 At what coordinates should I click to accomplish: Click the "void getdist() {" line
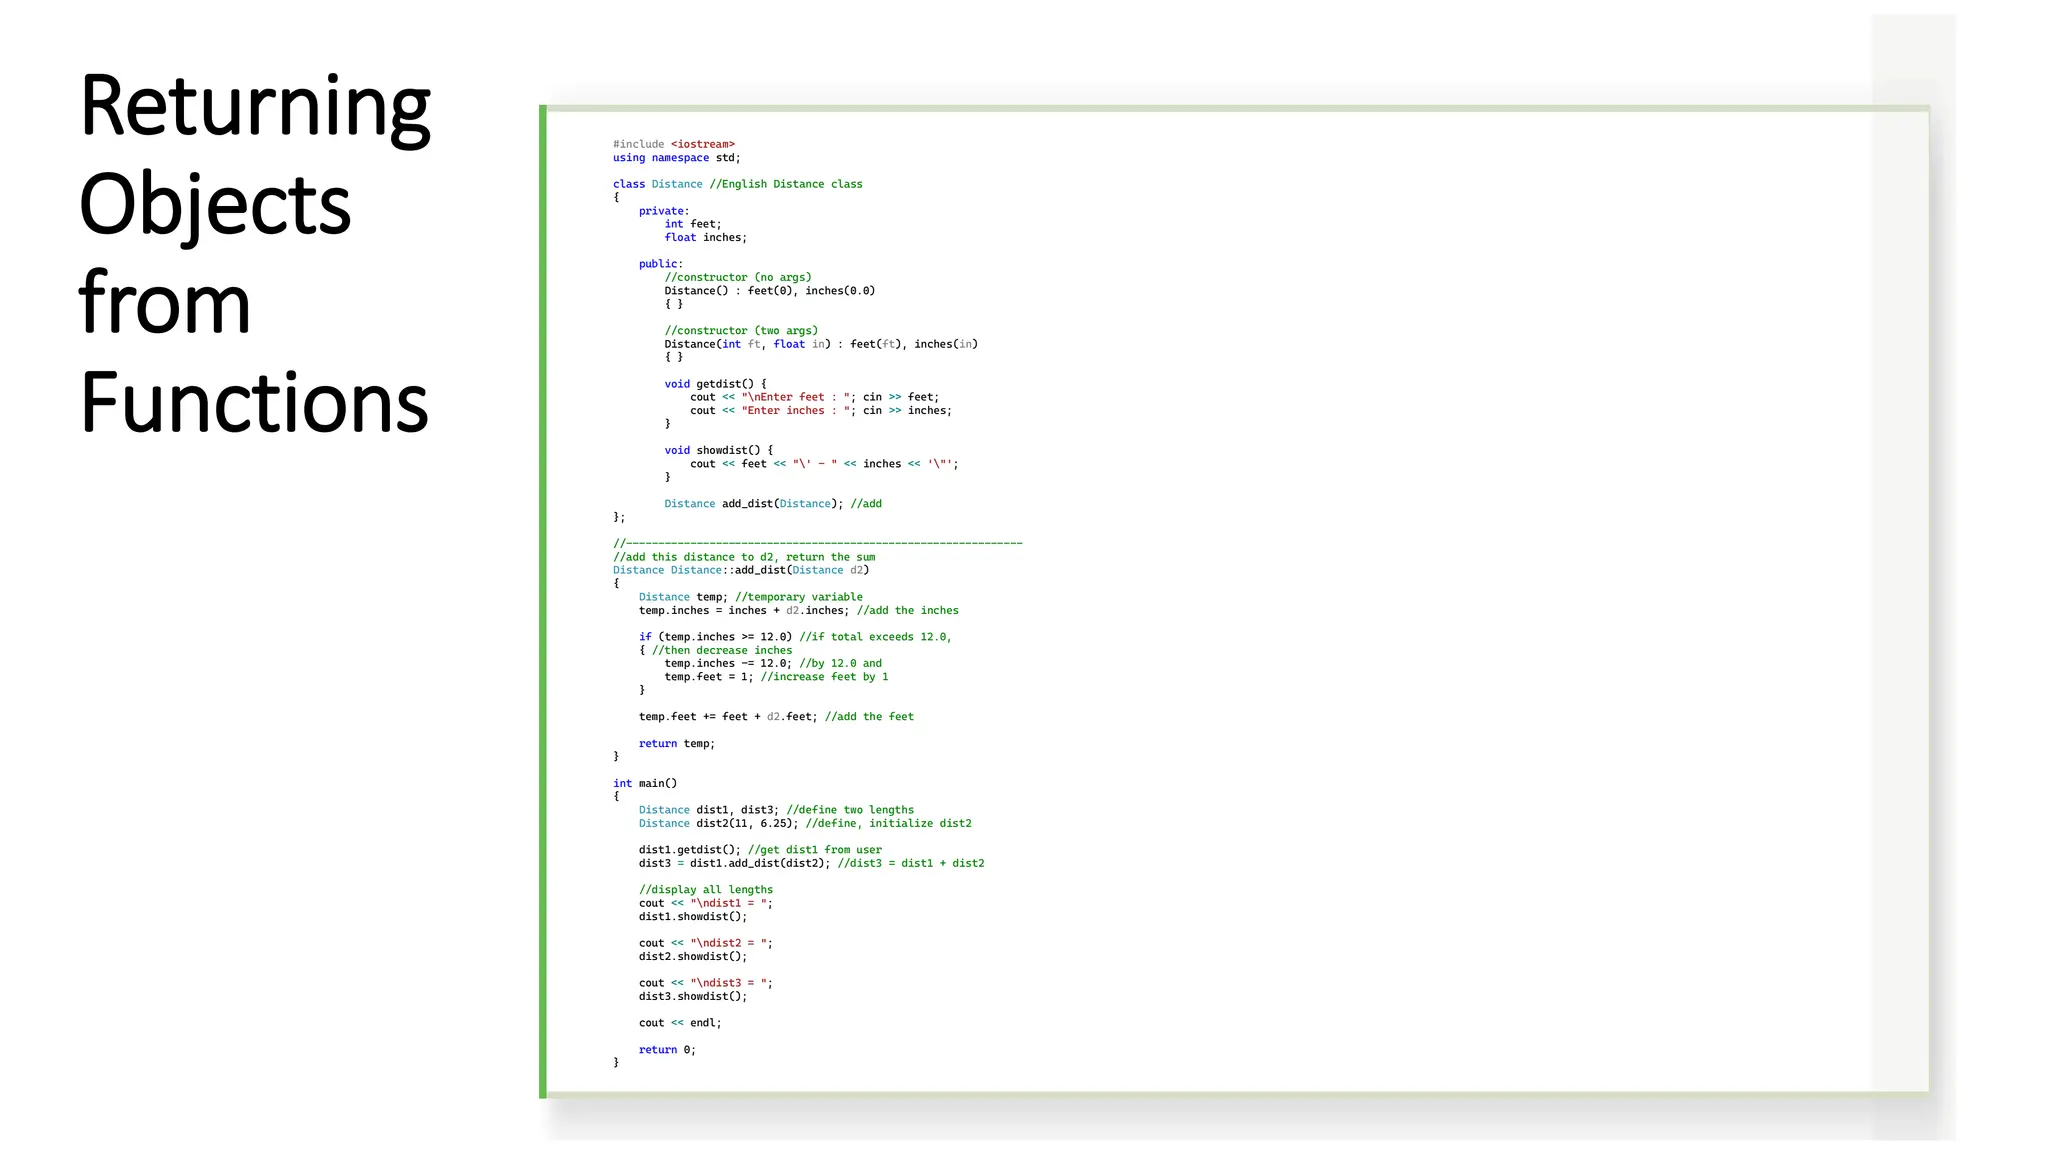pos(716,384)
